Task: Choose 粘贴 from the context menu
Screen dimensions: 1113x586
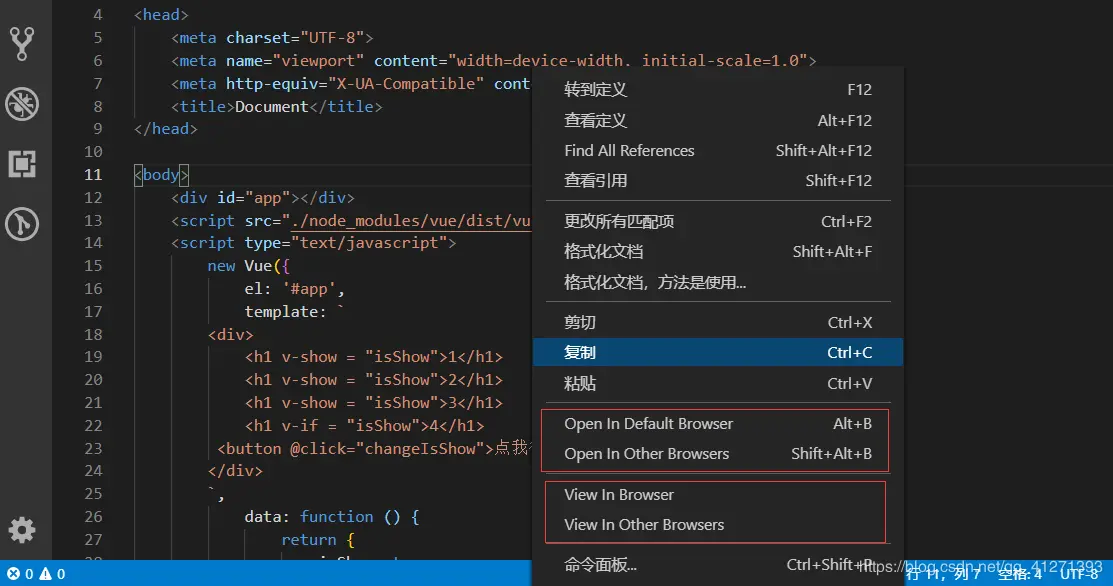Action: [718, 383]
